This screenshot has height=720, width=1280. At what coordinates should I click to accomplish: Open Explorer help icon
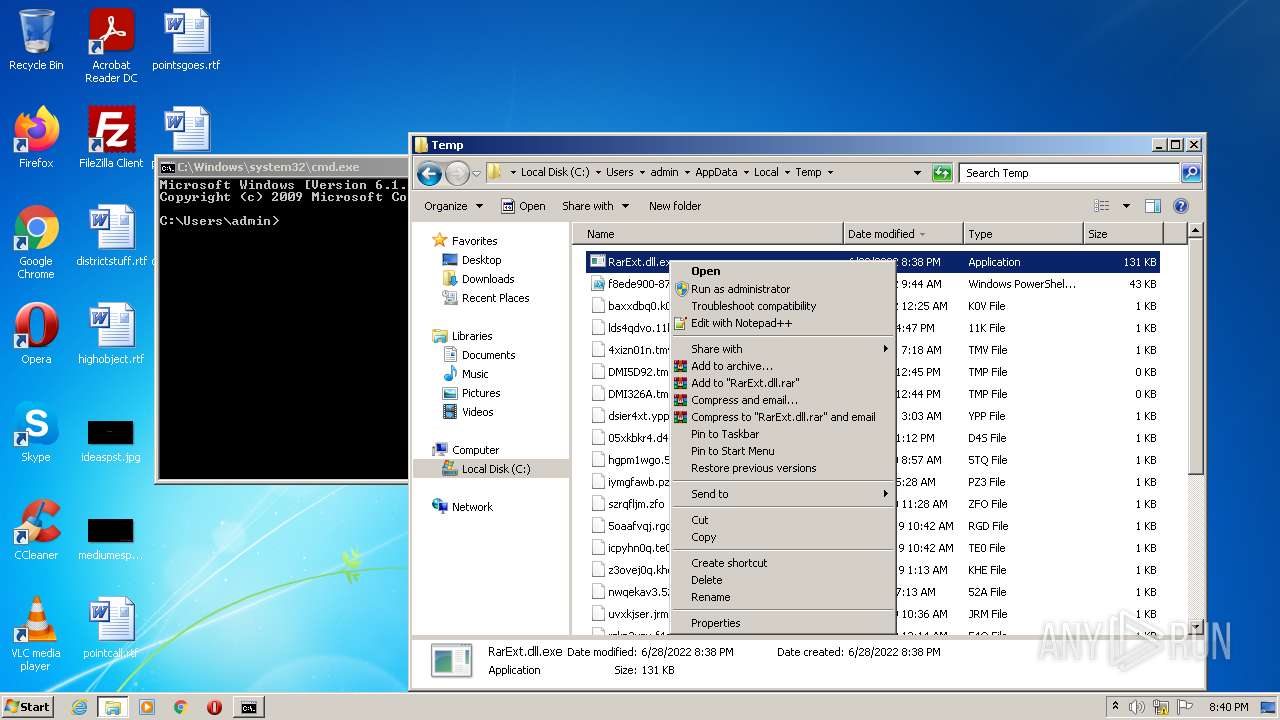coord(1181,206)
